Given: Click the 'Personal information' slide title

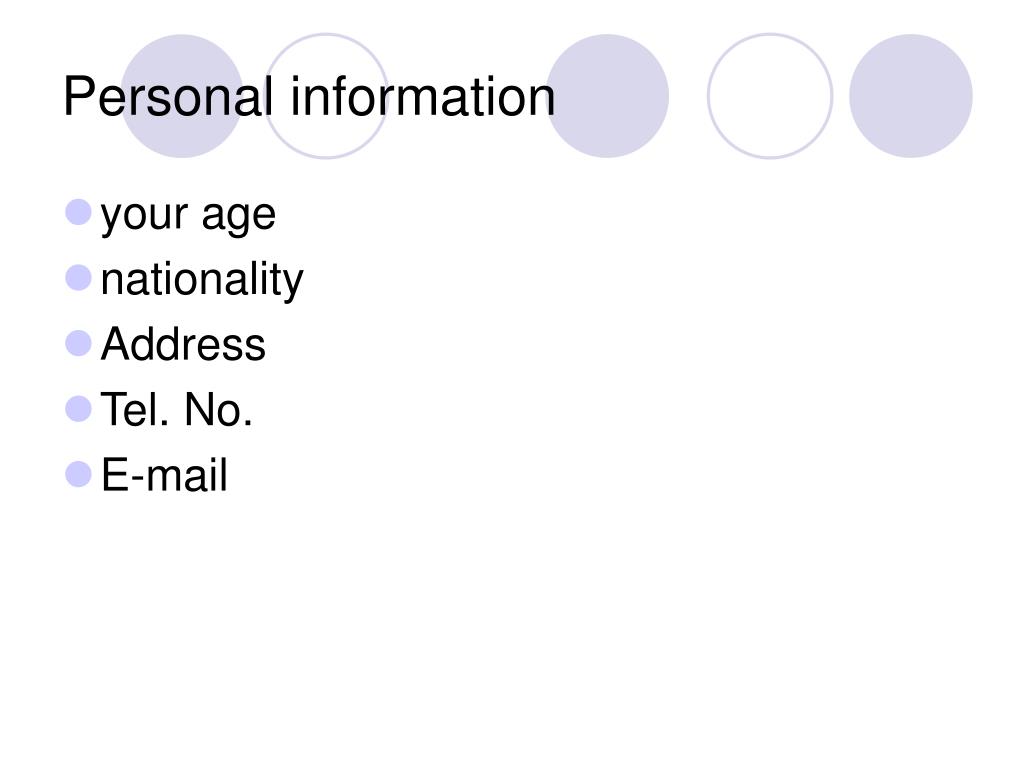Looking at the screenshot, I should [309, 97].
